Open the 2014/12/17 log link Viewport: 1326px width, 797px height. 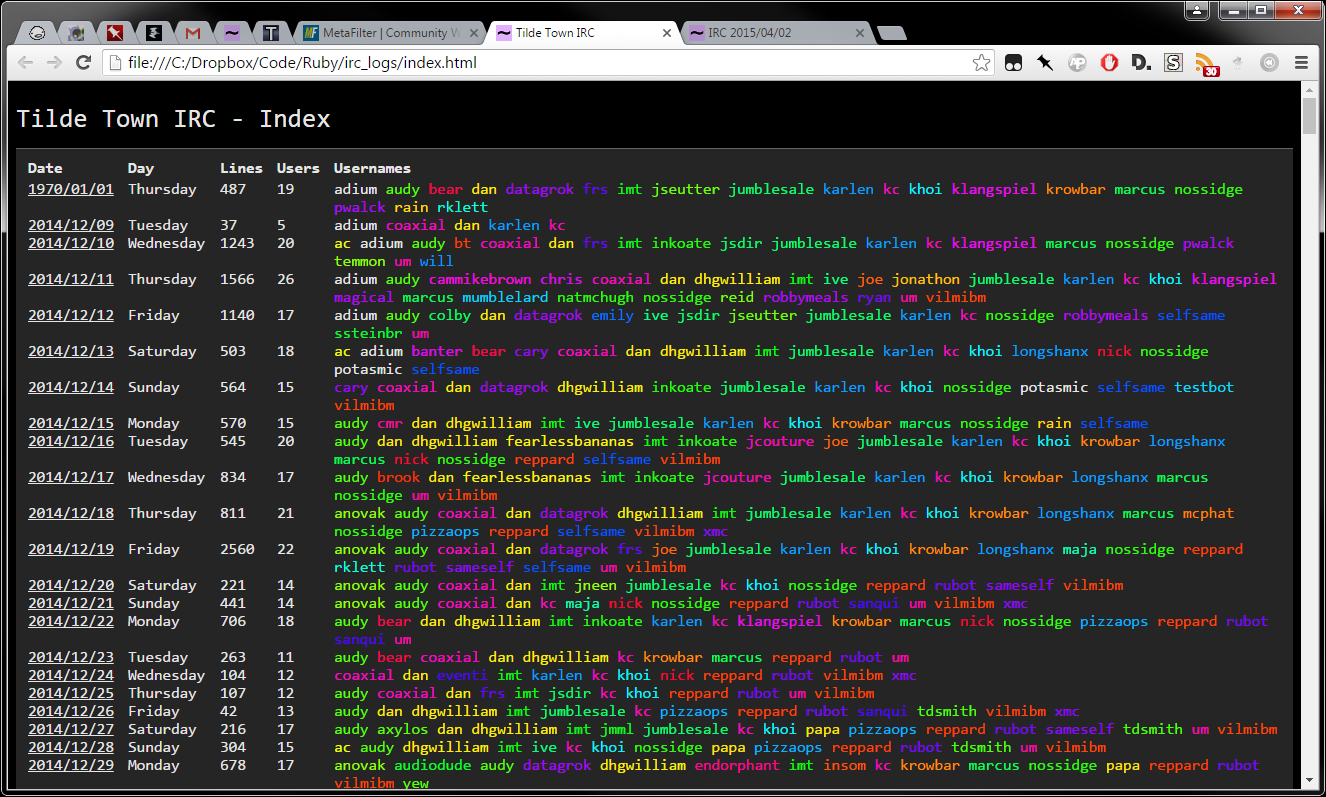click(71, 477)
